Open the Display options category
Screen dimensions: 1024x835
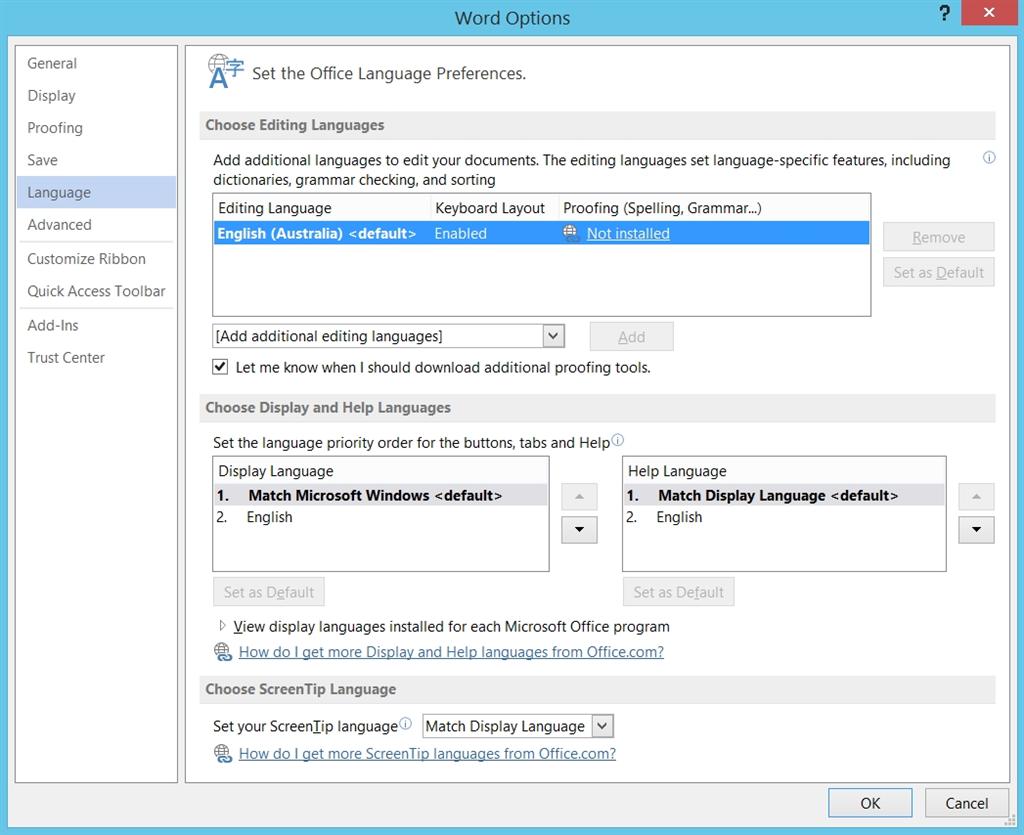coord(97,96)
